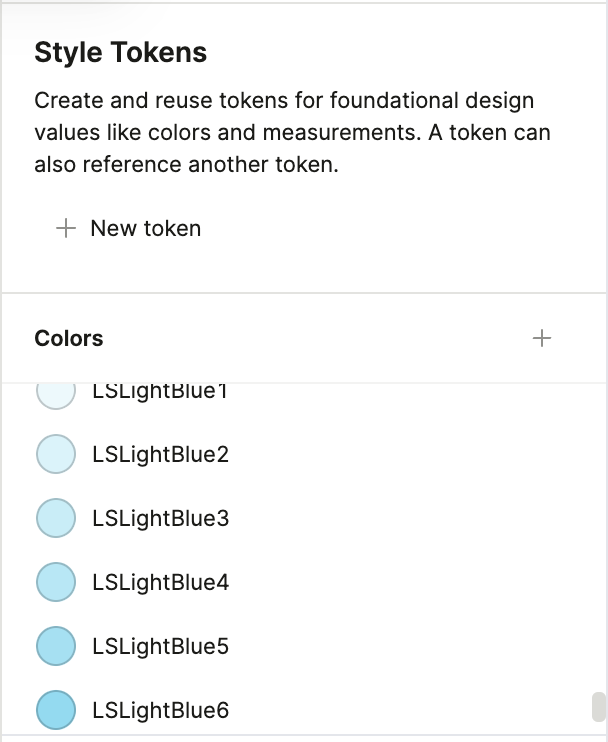Click the LSLightBlue5 color swatch

click(x=56, y=646)
